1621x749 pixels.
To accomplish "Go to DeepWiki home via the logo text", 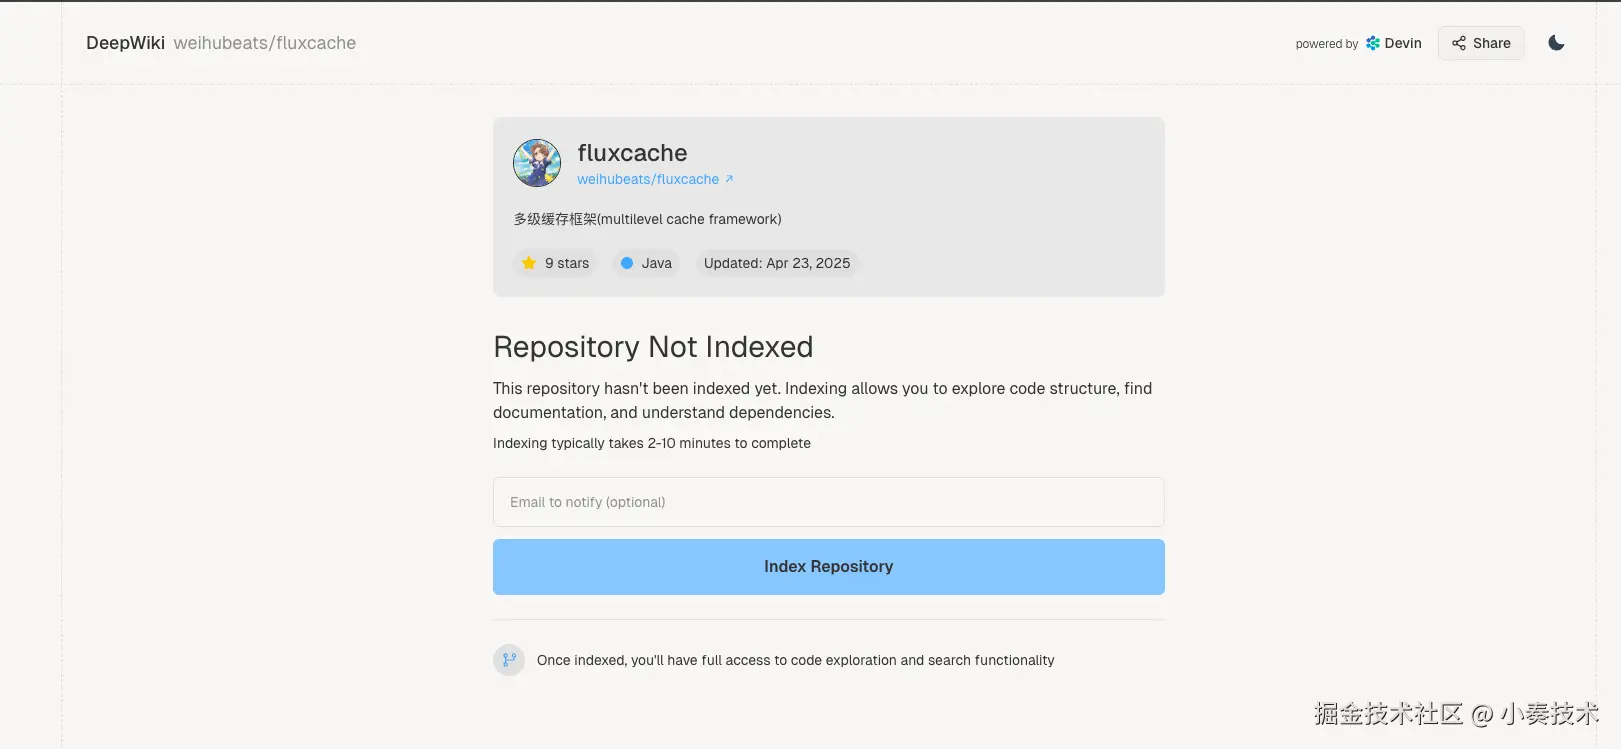I will (x=125, y=43).
